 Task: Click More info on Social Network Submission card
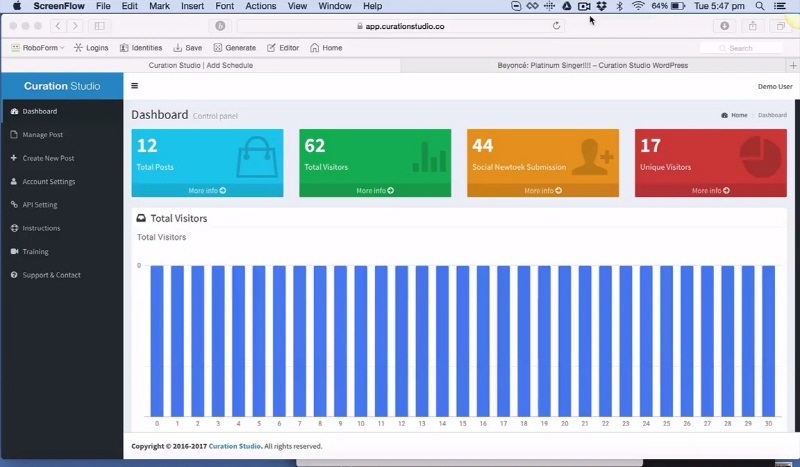tap(543, 190)
